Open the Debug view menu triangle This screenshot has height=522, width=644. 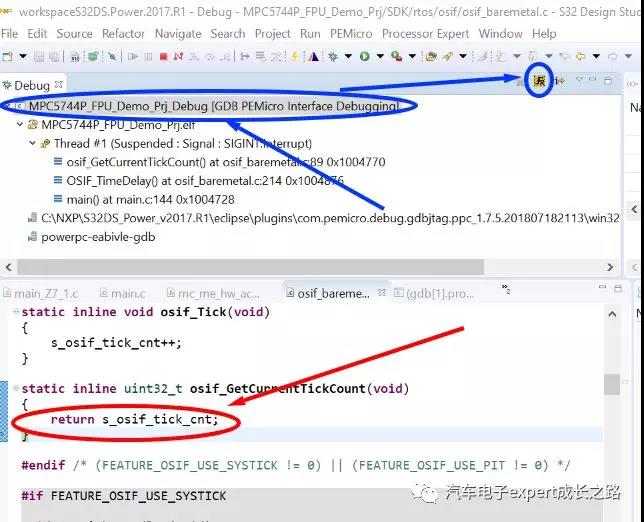tap(578, 80)
